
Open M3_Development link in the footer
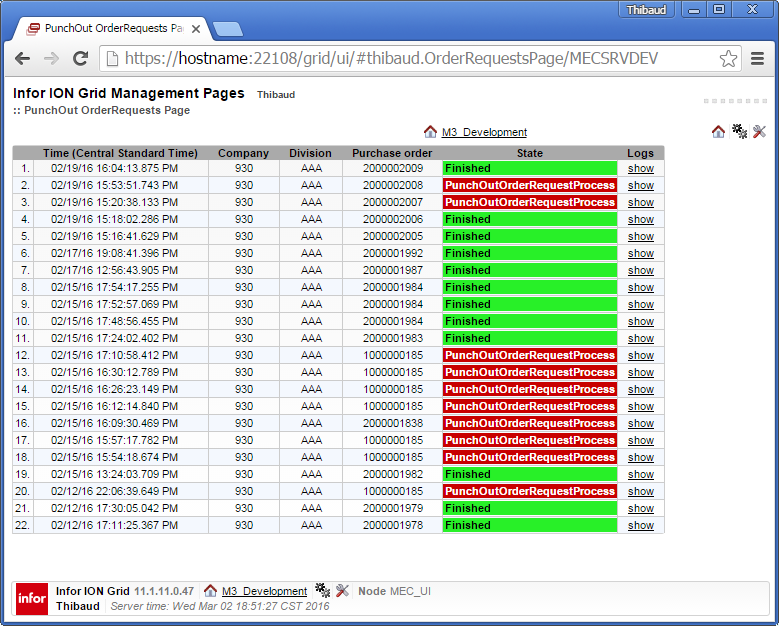(264, 591)
